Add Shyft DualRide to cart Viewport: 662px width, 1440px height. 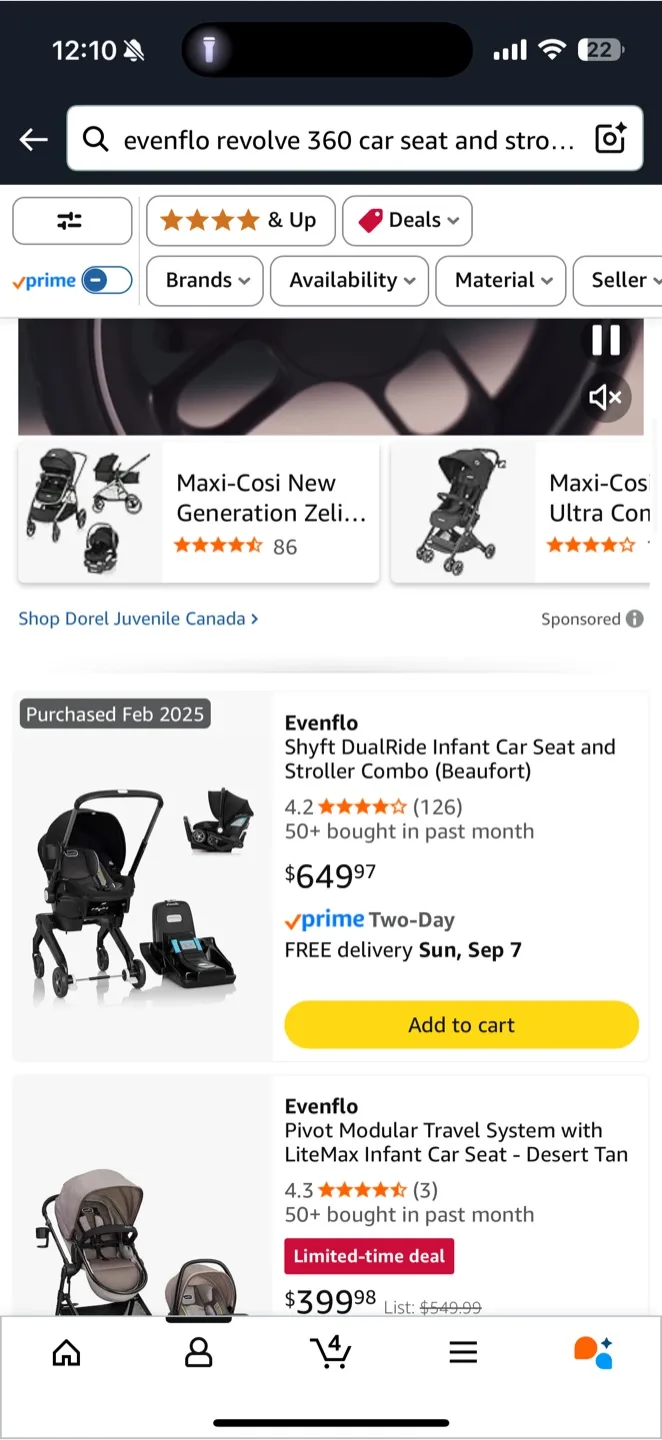(x=461, y=1025)
